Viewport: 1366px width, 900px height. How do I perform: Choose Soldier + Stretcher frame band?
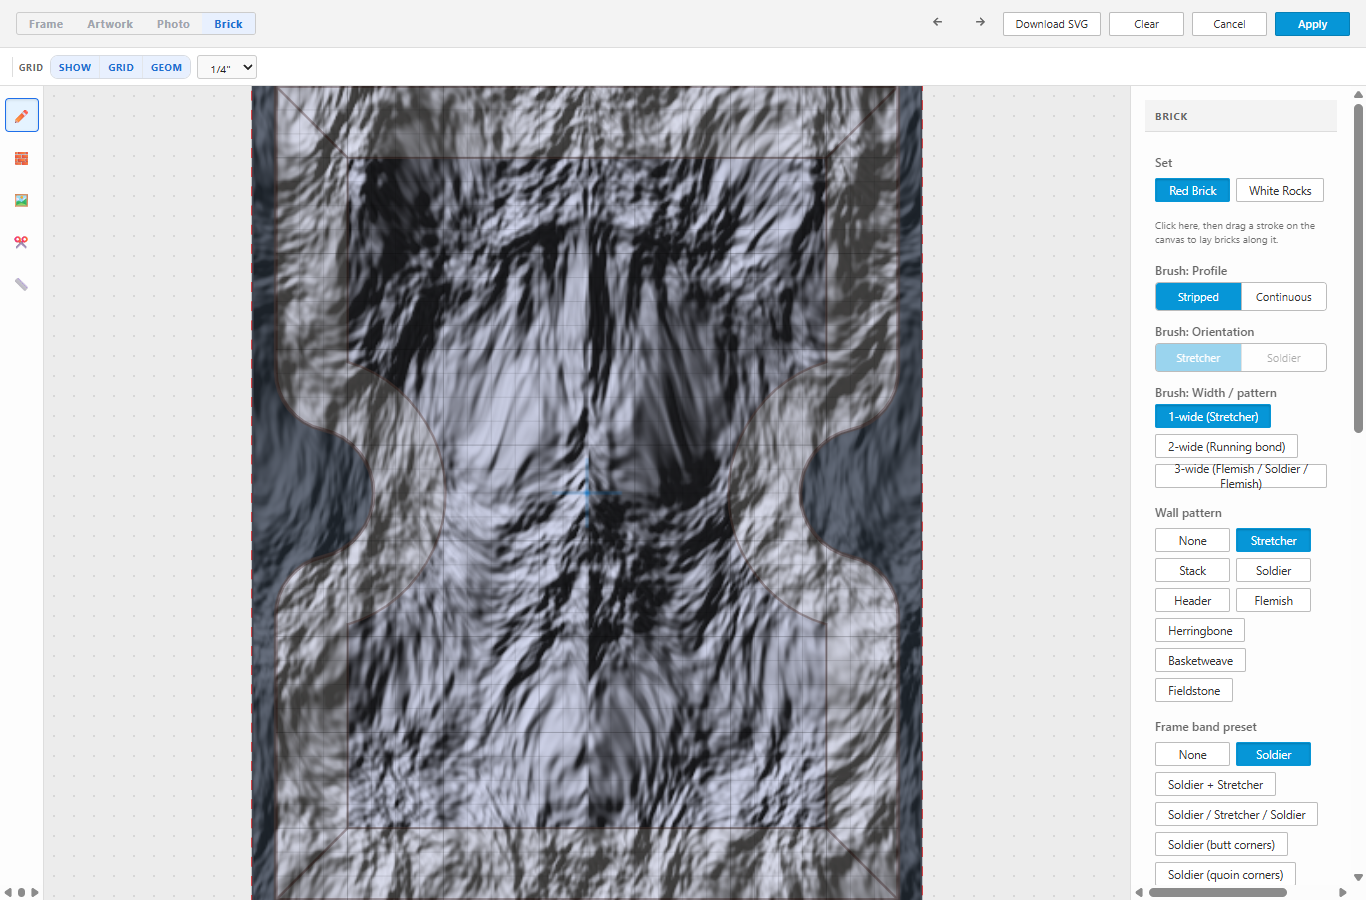tap(1215, 785)
